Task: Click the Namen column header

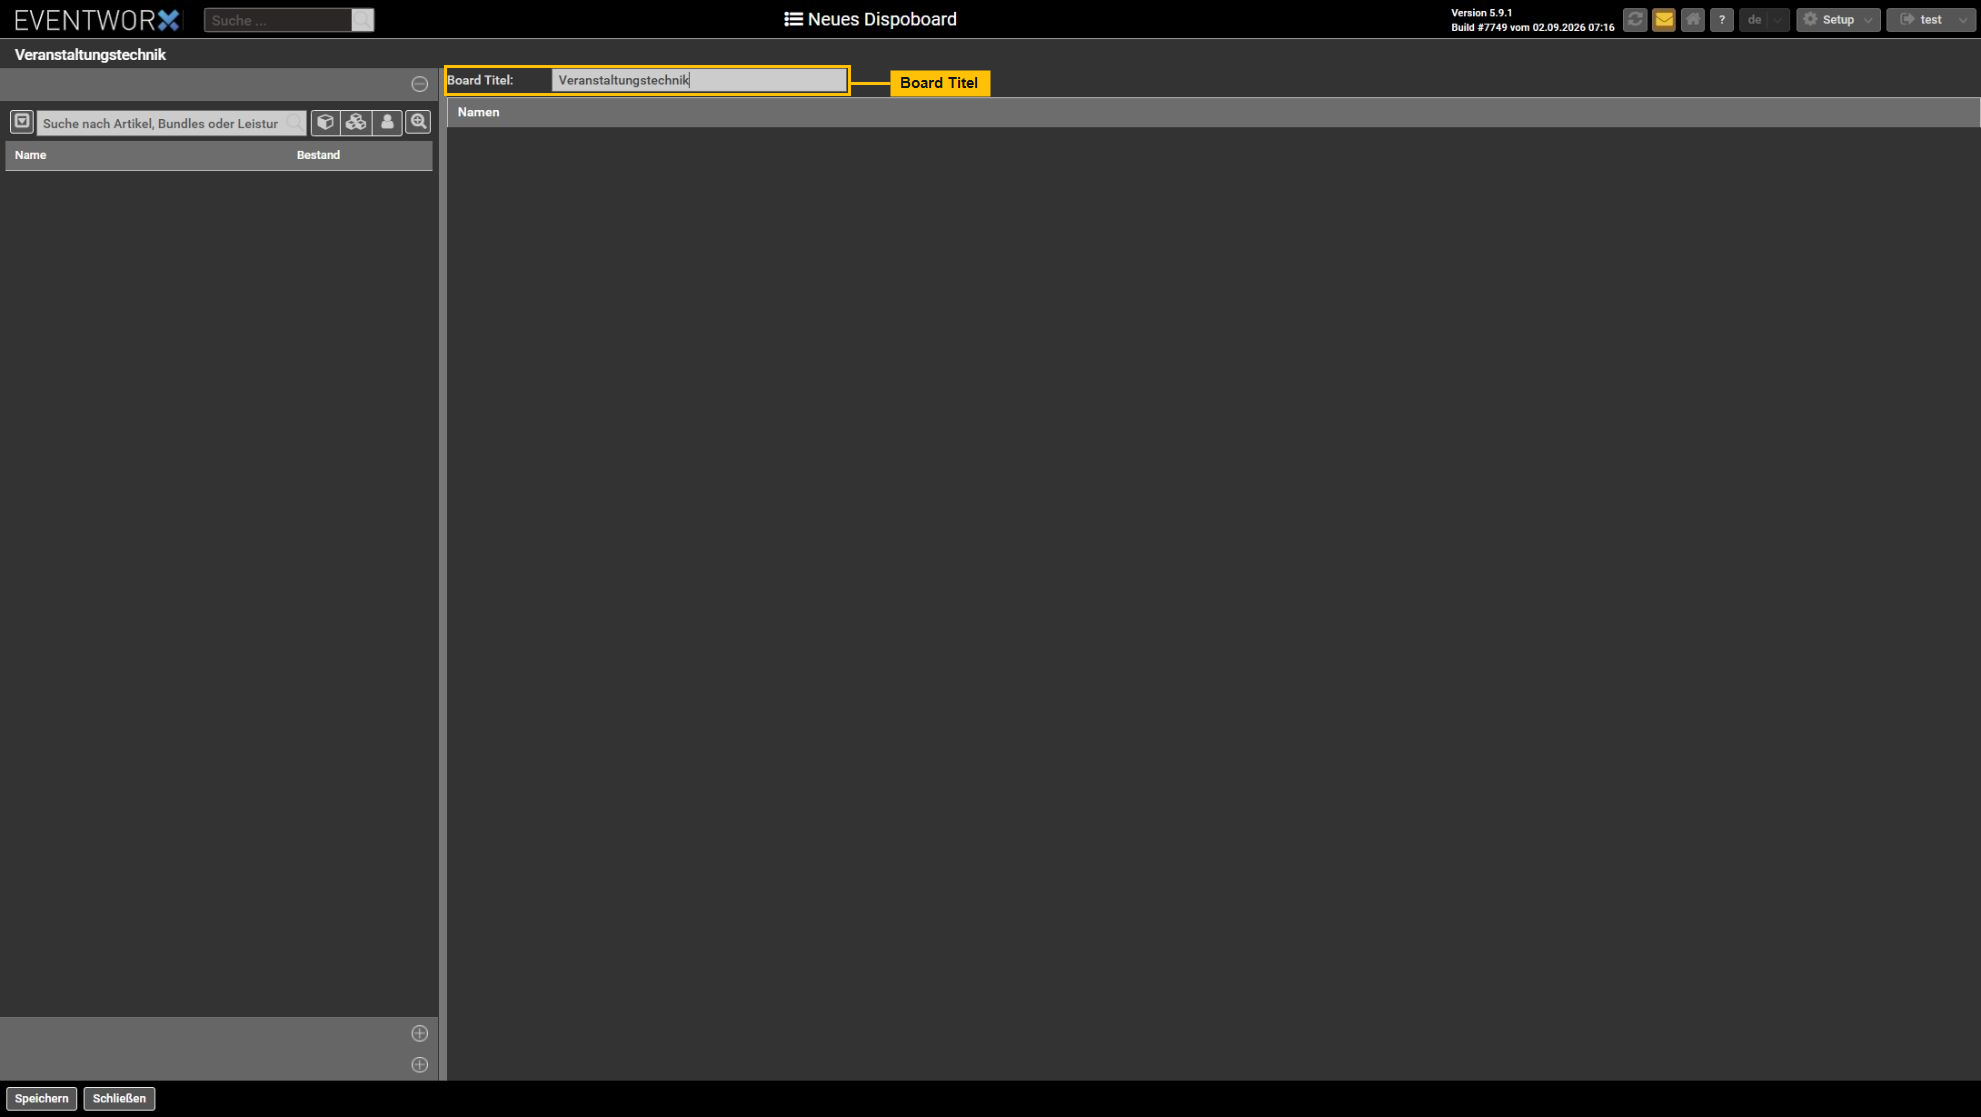Action: 478,112
